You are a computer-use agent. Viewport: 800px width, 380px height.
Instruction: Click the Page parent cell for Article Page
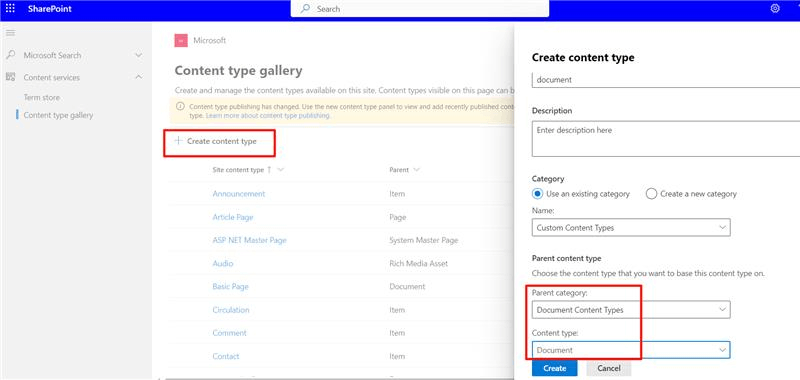[397, 217]
